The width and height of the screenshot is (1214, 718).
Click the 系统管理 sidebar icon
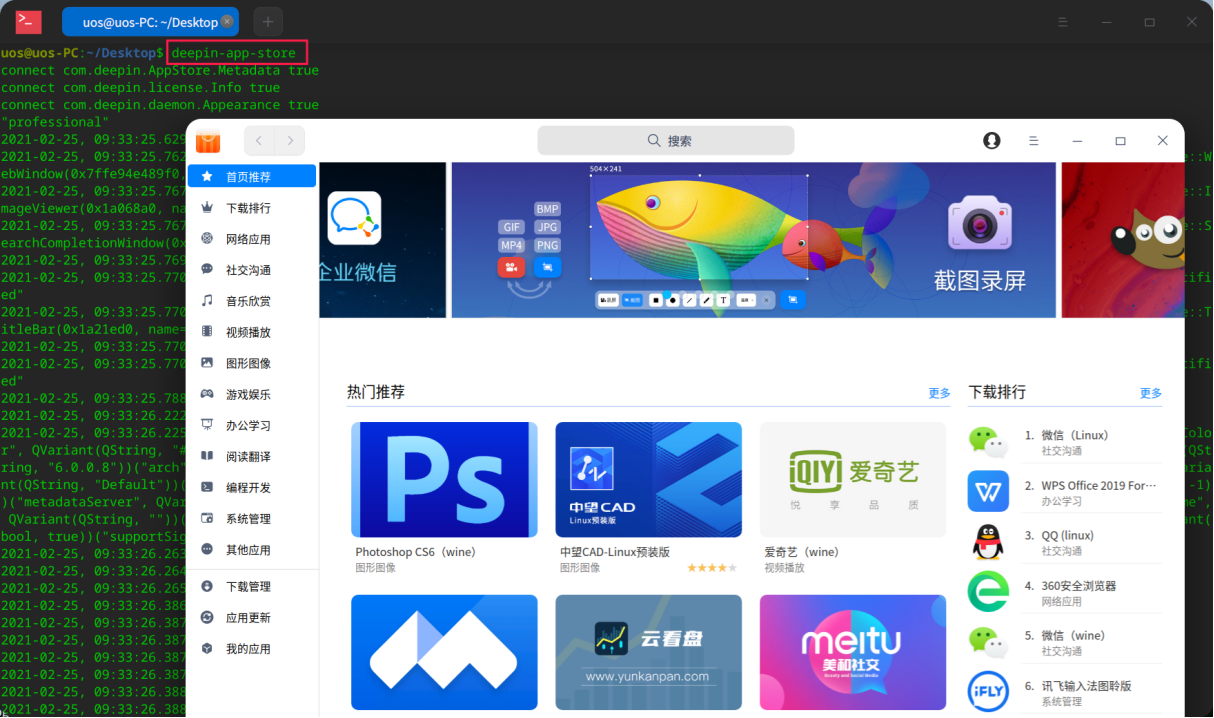[x=207, y=518]
